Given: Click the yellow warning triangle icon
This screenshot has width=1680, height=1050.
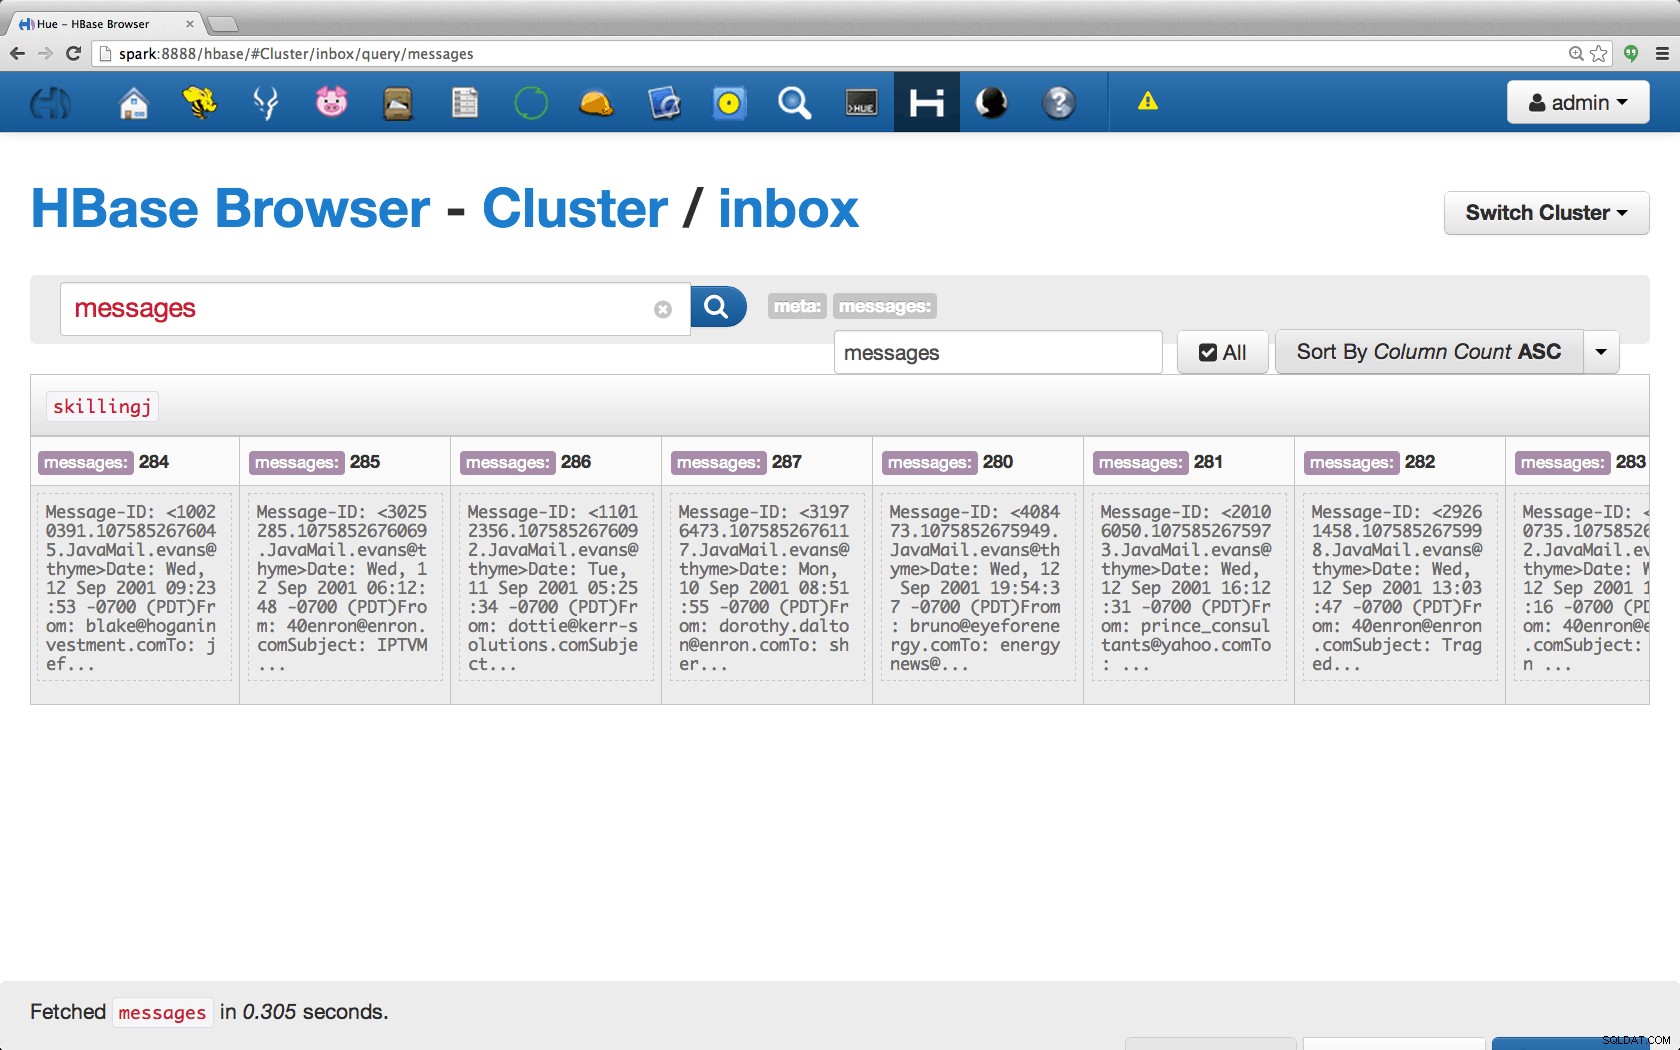Looking at the screenshot, I should [1148, 101].
